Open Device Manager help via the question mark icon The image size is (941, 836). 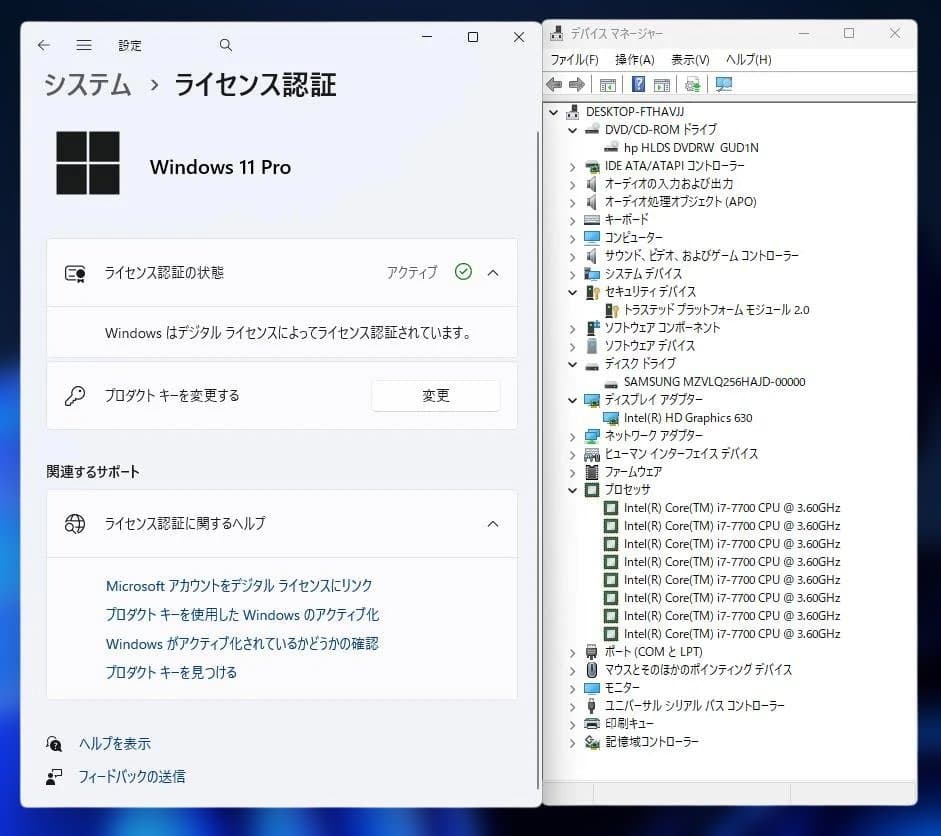[x=638, y=84]
